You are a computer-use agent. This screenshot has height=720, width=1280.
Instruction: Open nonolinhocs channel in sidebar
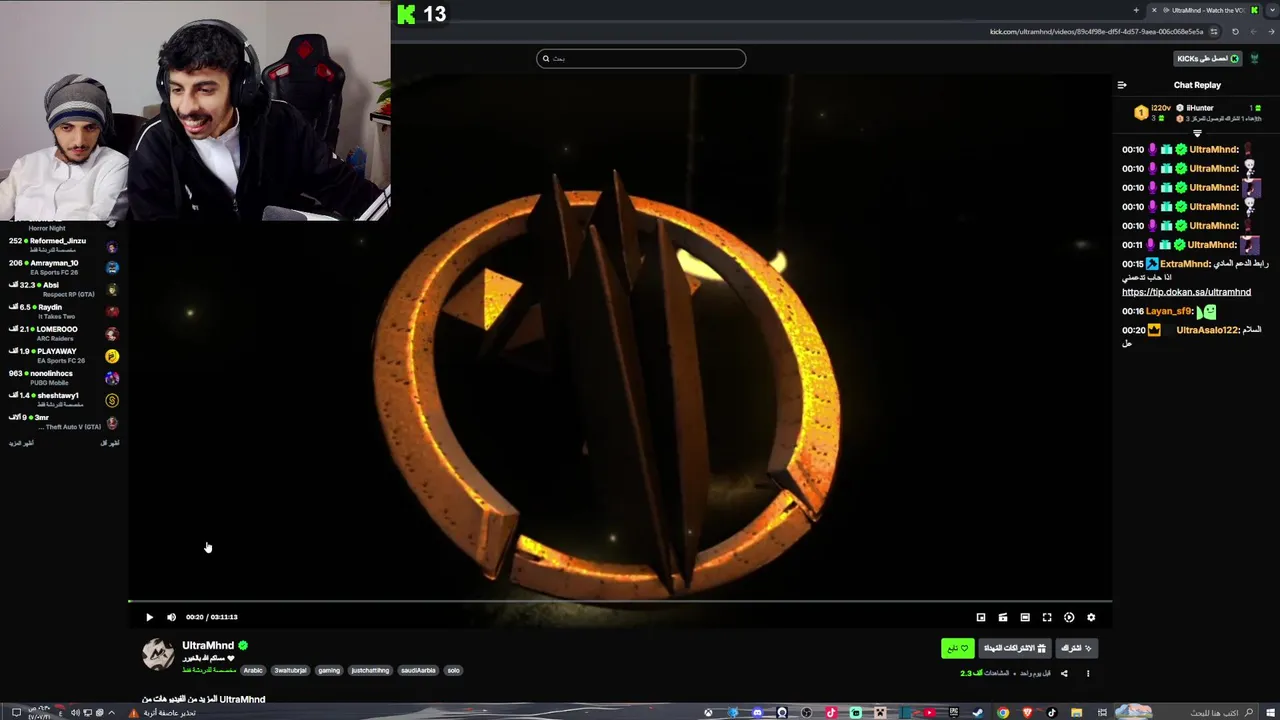click(64, 377)
